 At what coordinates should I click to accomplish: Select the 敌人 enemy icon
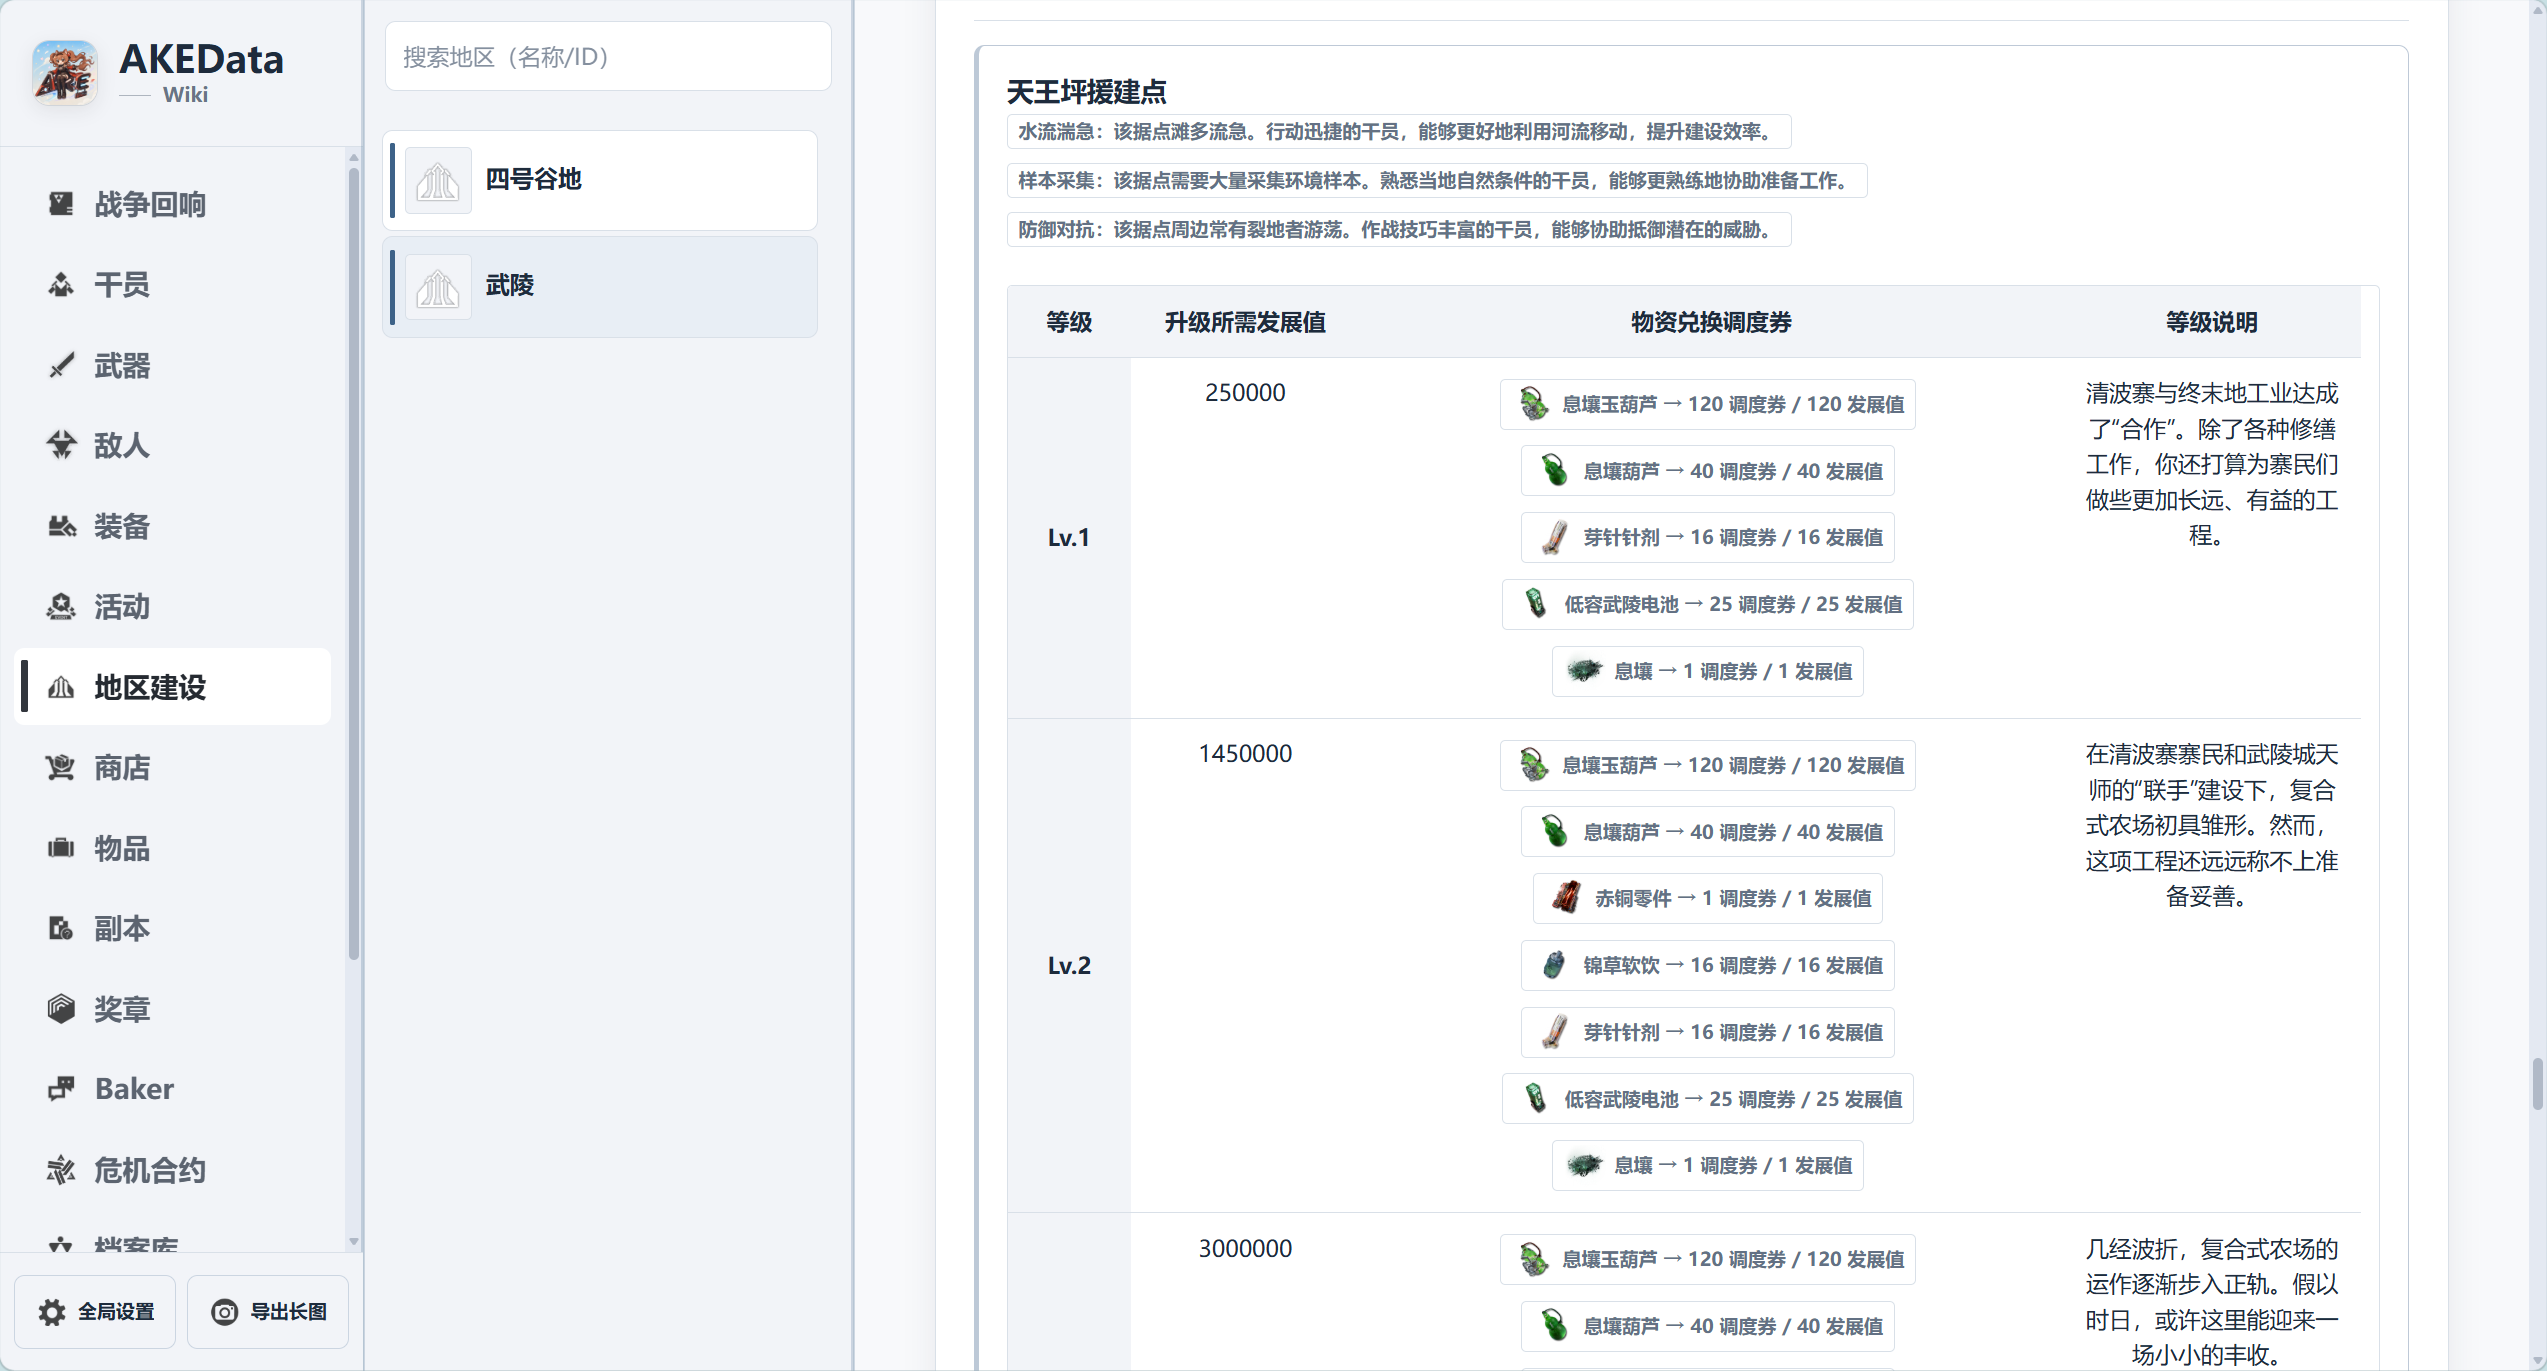61,445
